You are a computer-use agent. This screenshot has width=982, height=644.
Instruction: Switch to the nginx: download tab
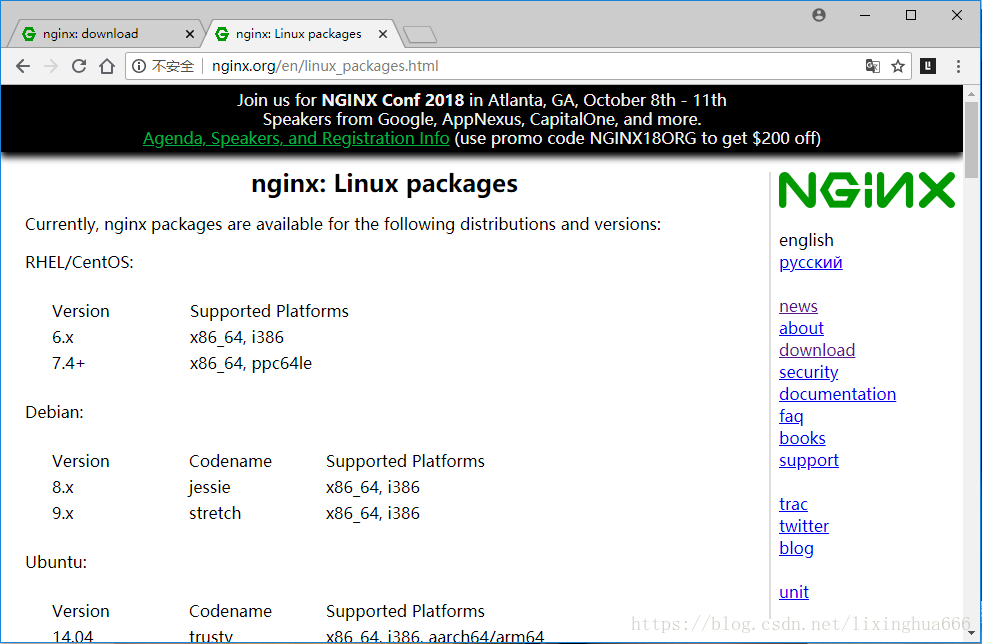[x=106, y=34]
